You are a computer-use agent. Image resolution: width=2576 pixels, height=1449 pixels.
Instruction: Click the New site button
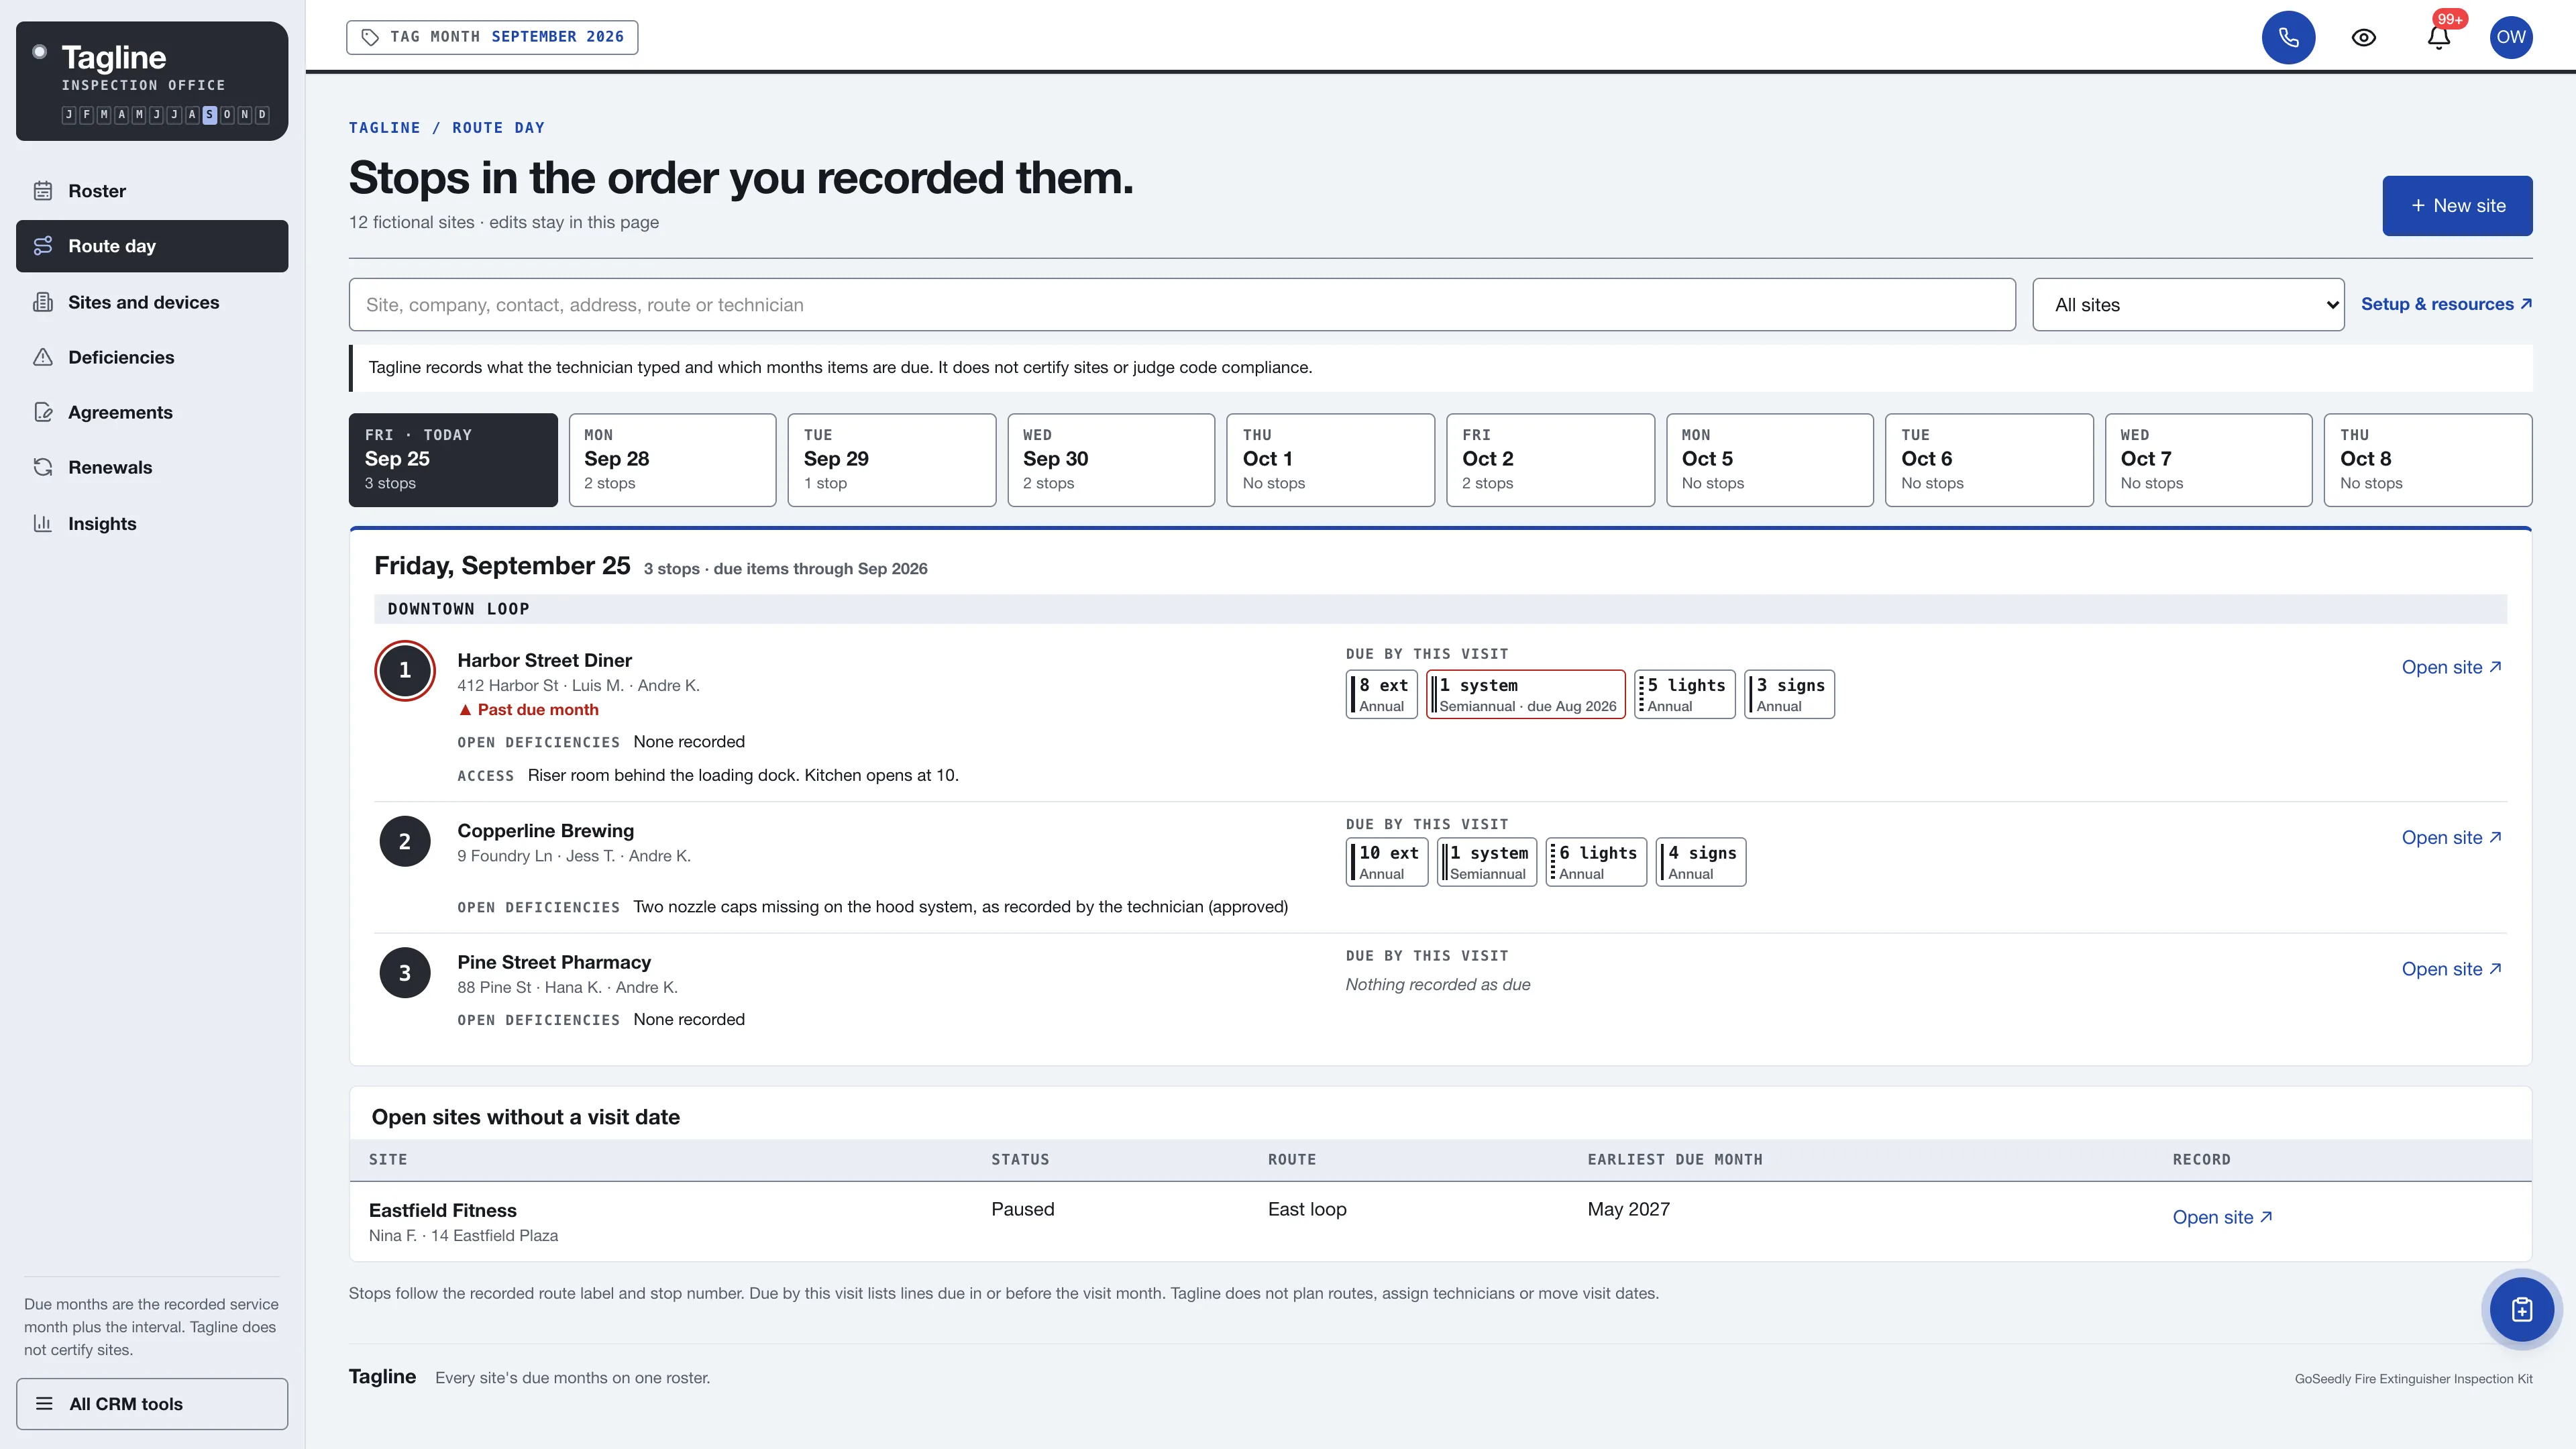click(x=2457, y=206)
